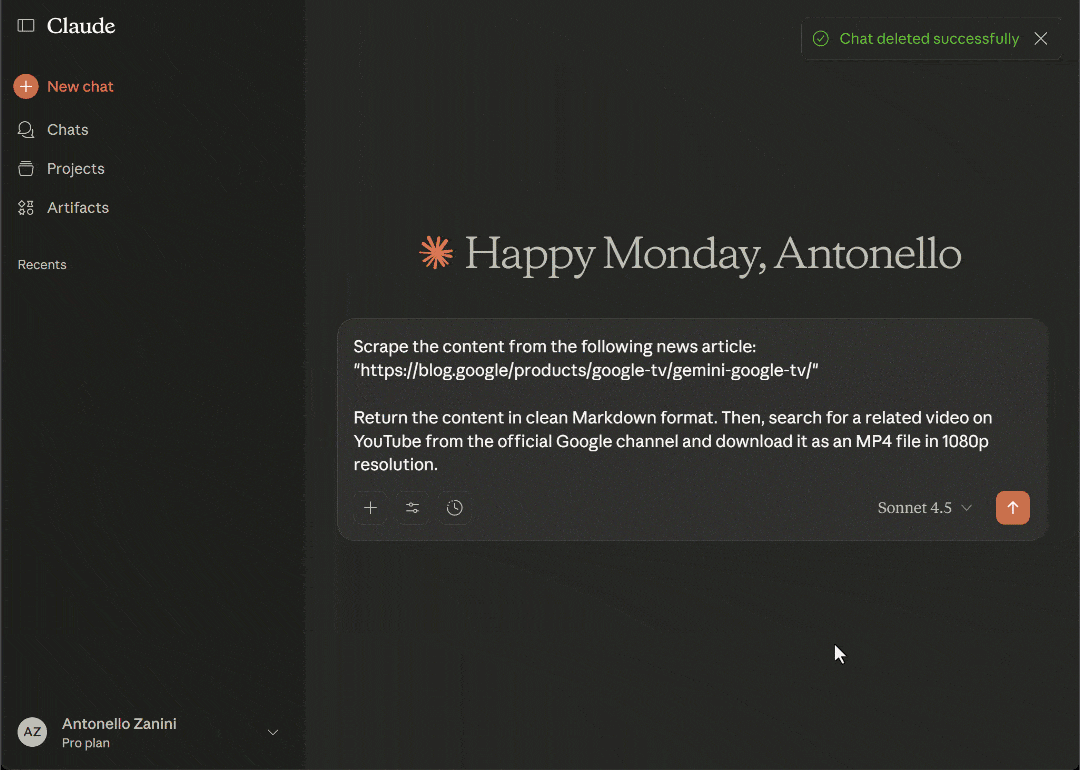Select the Artifacts label in sidebar
Image resolution: width=1080 pixels, height=770 pixels.
(78, 208)
